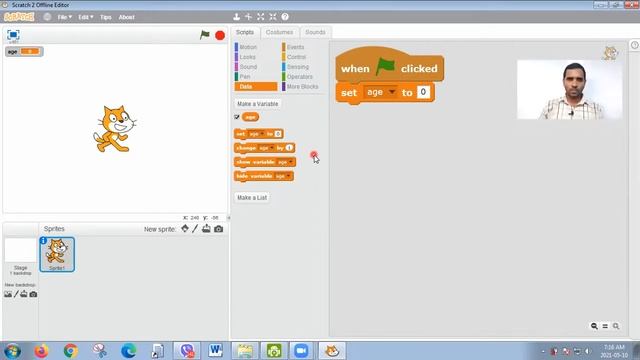Image resolution: width=640 pixels, height=360 pixels.
Task: Choose sprite from library icon
Action: tap(185, 229)
